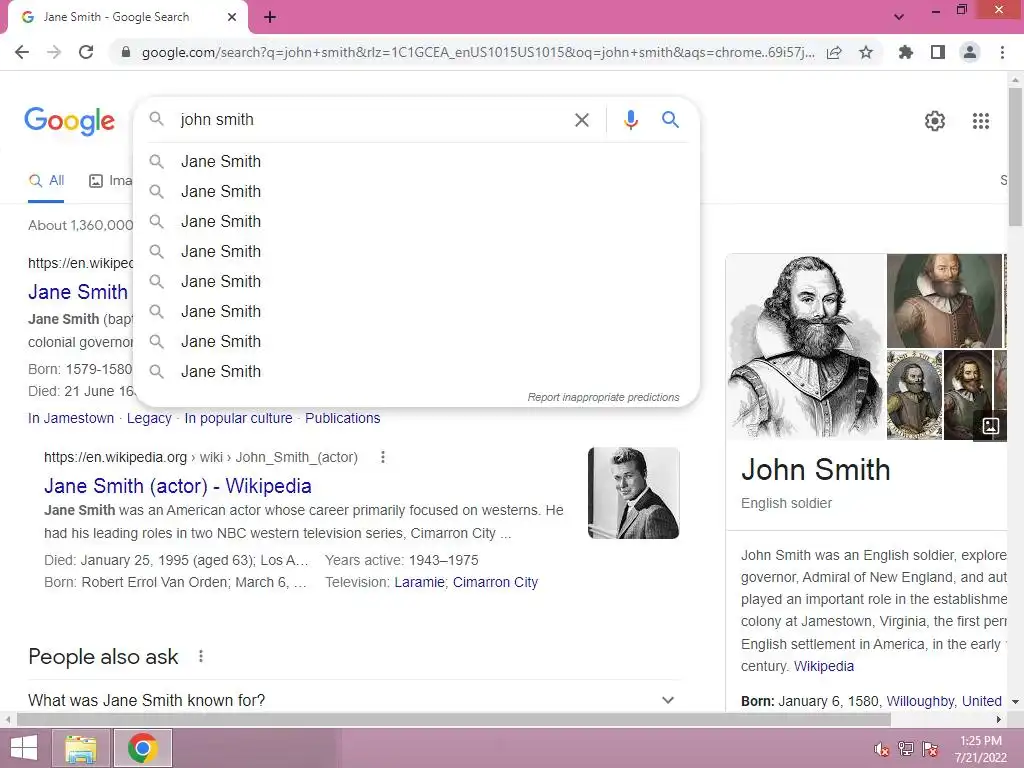The width and height of the screenshot is (1024, 768).
Task: Open the three-dot menu beside John_Smith_(actor) URL
Action: 383,457
